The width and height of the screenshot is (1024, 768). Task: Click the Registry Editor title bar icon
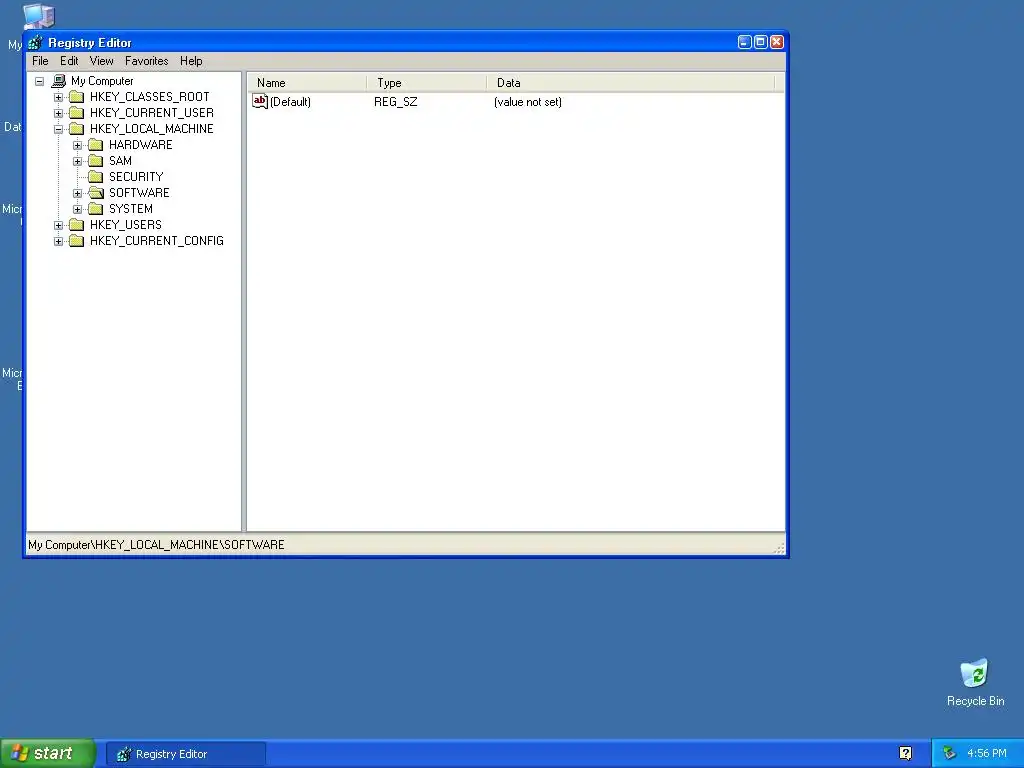click(36, 42)
